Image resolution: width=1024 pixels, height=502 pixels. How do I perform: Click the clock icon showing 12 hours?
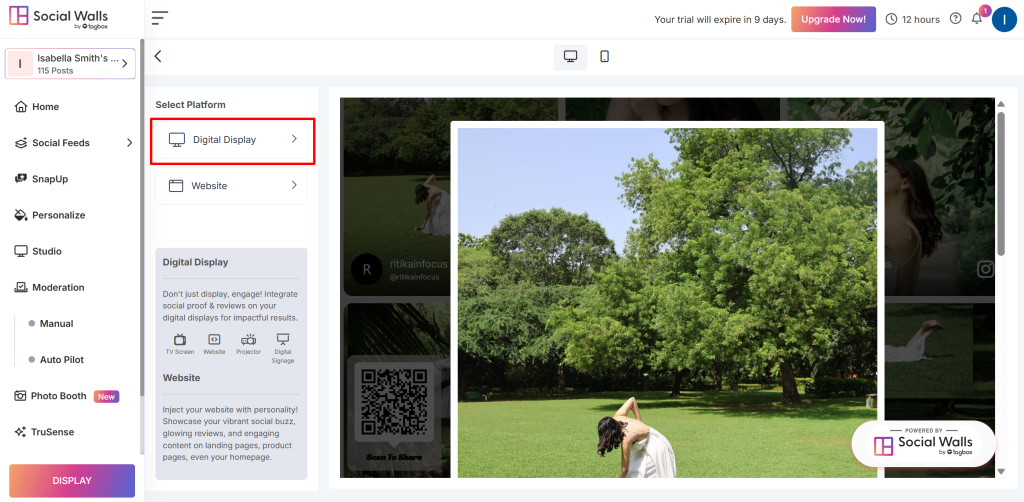(x=892, y=19)
